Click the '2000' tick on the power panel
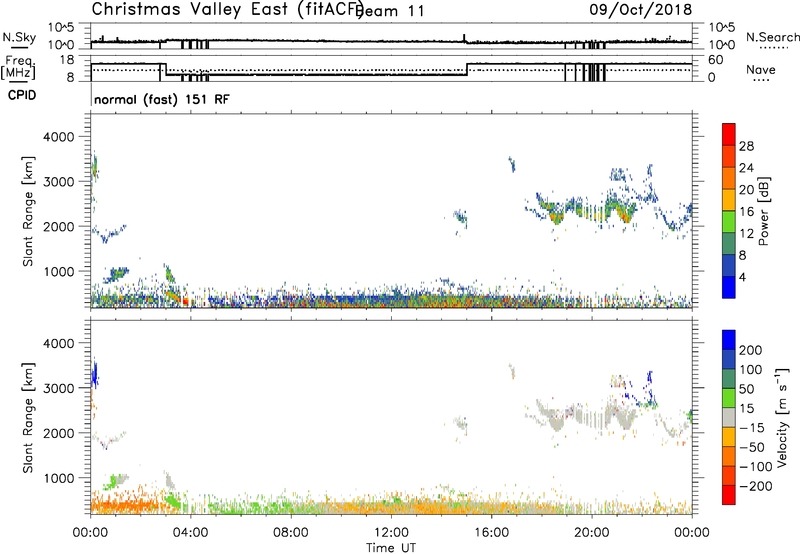The image size is (800, 554). (59, 226)
